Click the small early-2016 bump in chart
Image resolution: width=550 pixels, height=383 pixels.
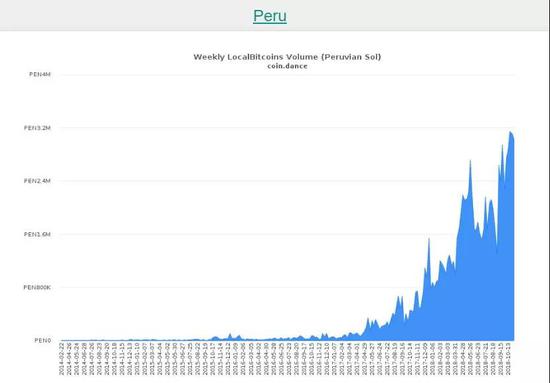click(230, 336)
